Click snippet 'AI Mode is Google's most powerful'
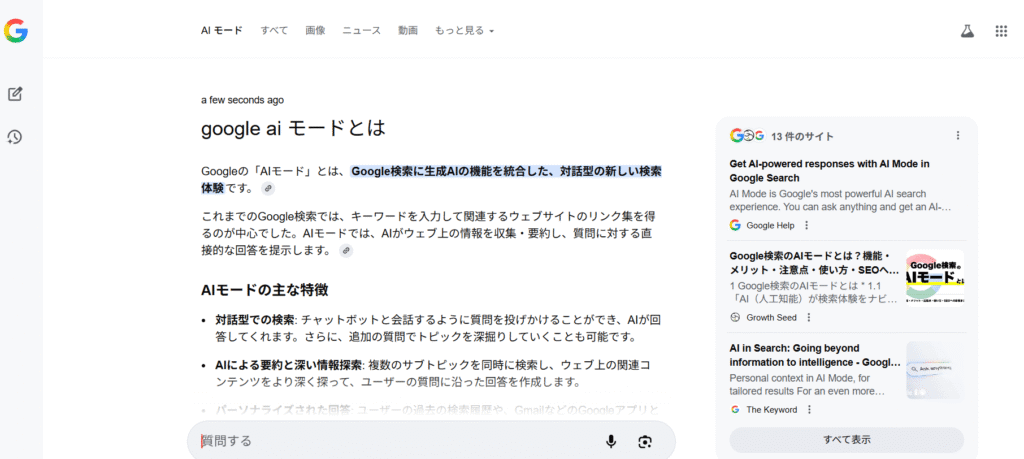 840,200
